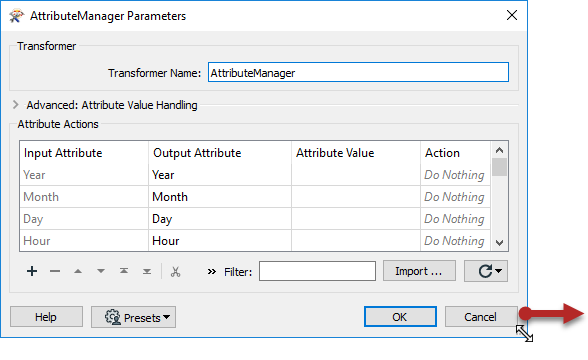Click the OK button
588x360 pixels.
click(x=400, y=316)
